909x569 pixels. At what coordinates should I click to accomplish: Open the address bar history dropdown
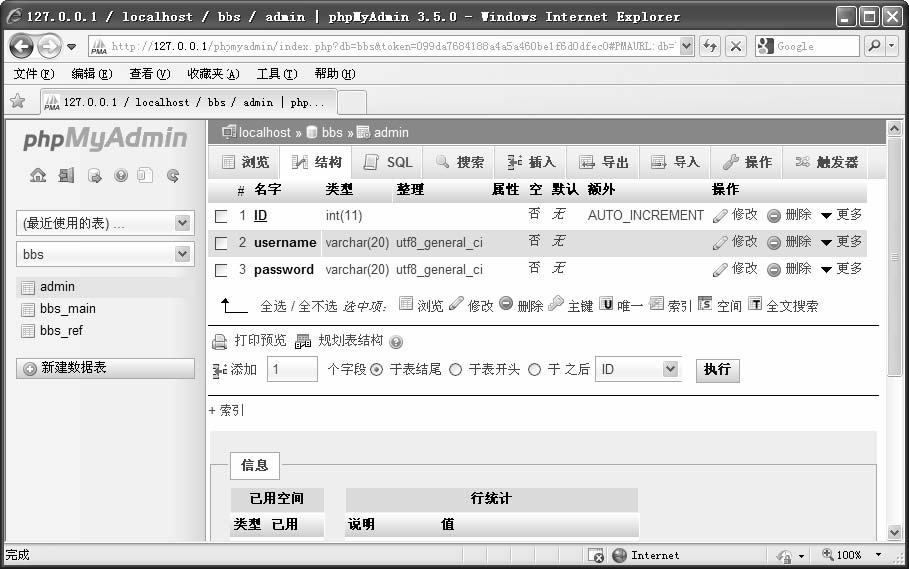pyautogui.click(x=686, y=46)
